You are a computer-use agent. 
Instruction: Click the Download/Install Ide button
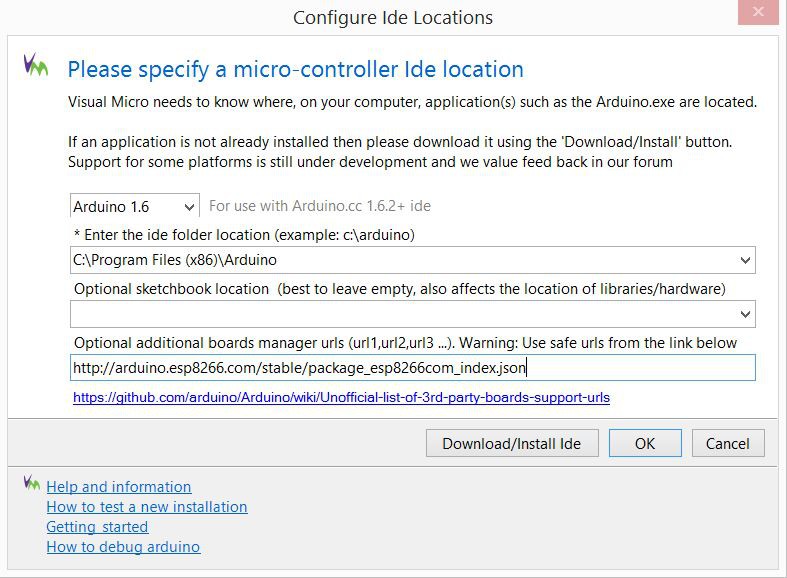pos(512,444)
